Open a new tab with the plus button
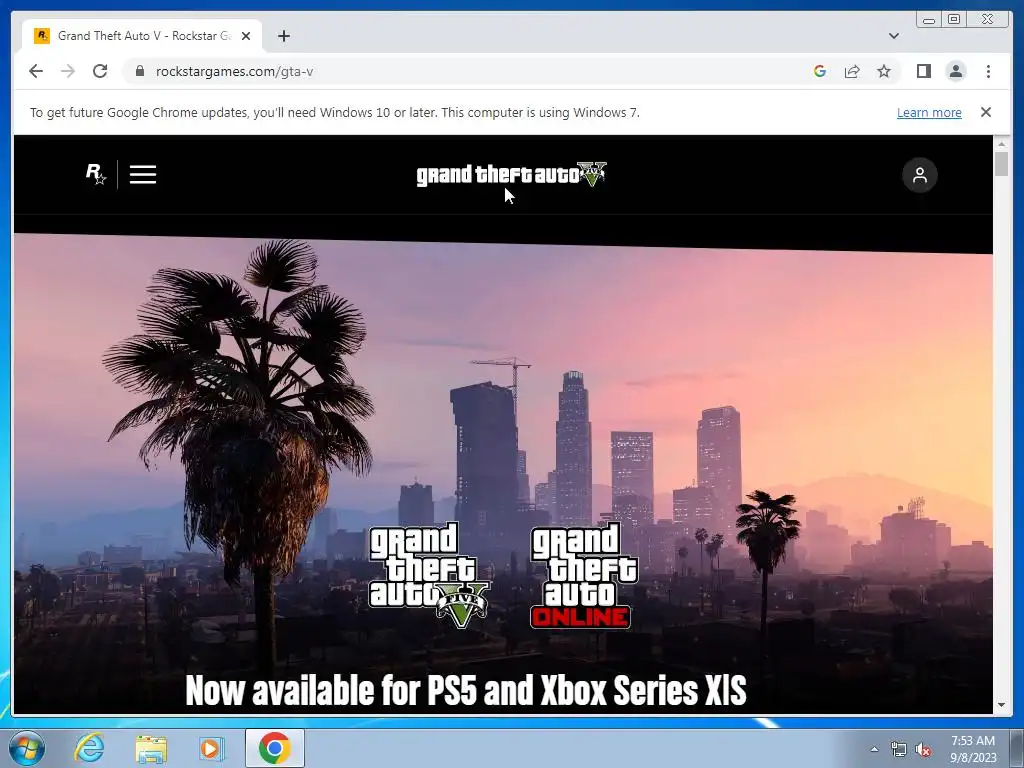Viewport: 1024px width, 768px height. pos(283,36)
